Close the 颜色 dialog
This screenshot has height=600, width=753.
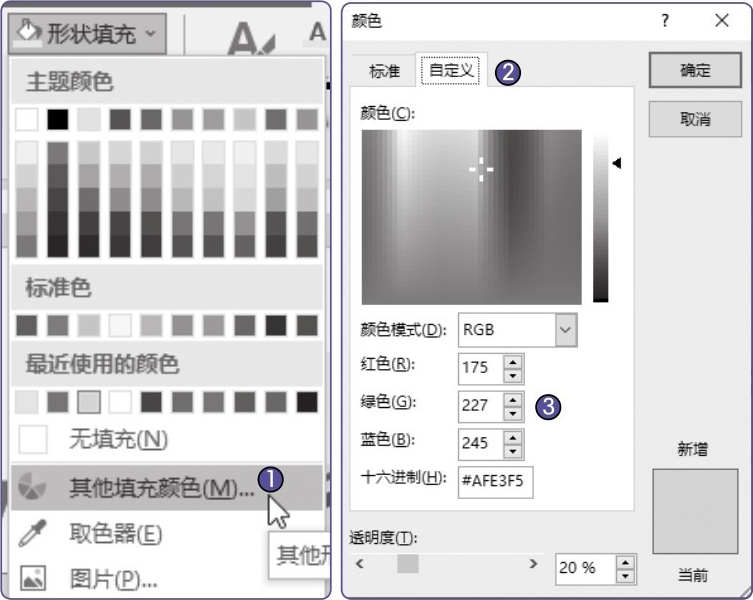[722, 21]
